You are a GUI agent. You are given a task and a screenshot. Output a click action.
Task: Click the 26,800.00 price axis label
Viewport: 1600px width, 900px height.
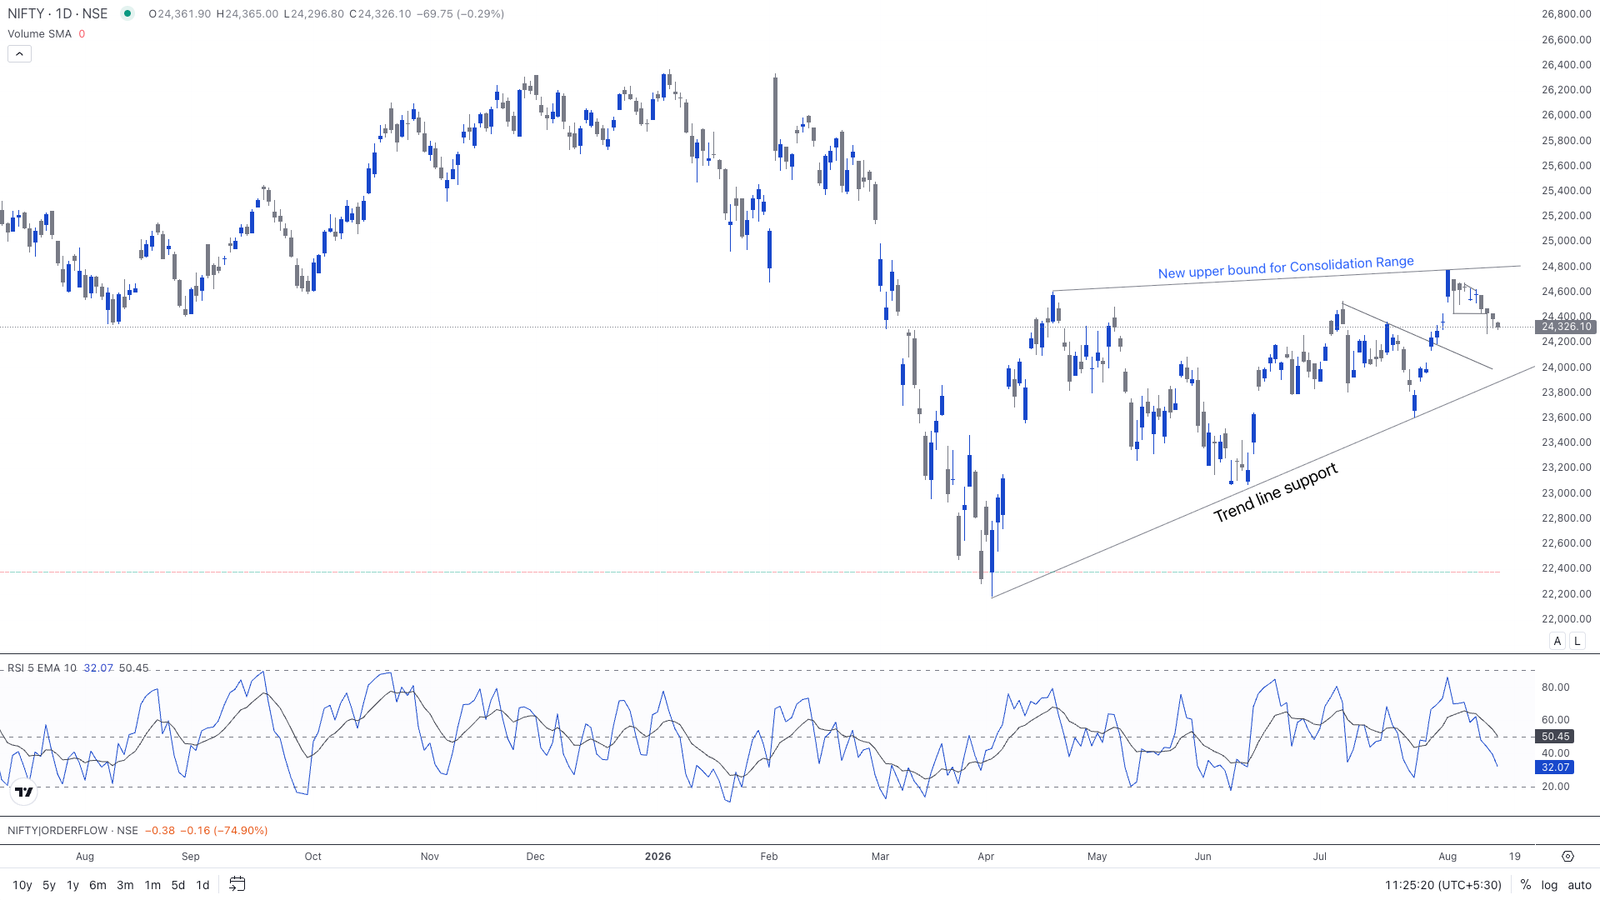1566,14
